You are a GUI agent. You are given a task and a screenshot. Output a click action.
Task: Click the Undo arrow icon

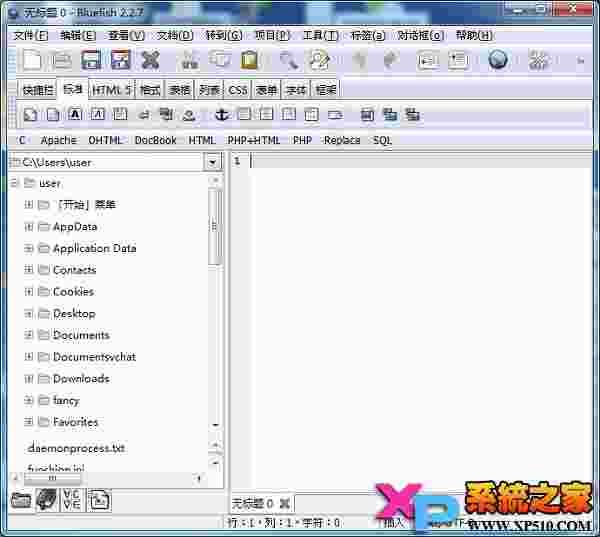[x=360, y=60]
